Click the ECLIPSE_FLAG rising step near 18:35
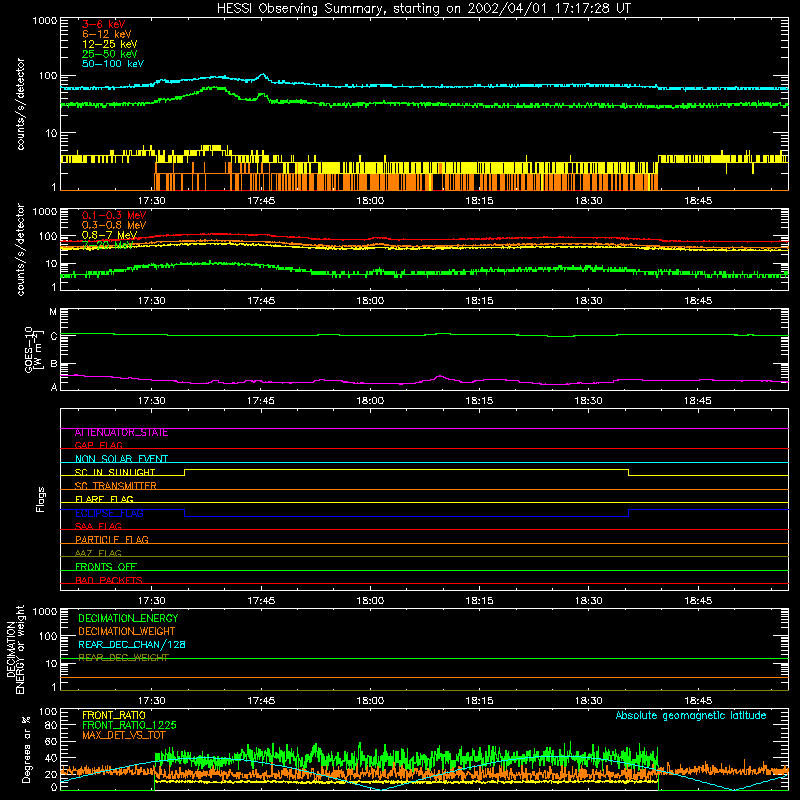 [629, 513]
